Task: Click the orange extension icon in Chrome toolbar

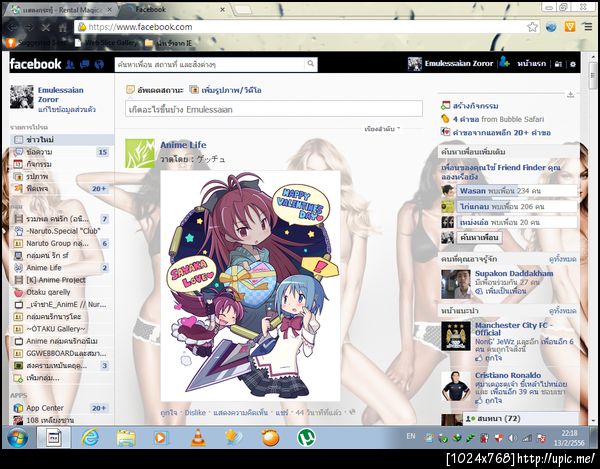Action: (x=570, y=27)
